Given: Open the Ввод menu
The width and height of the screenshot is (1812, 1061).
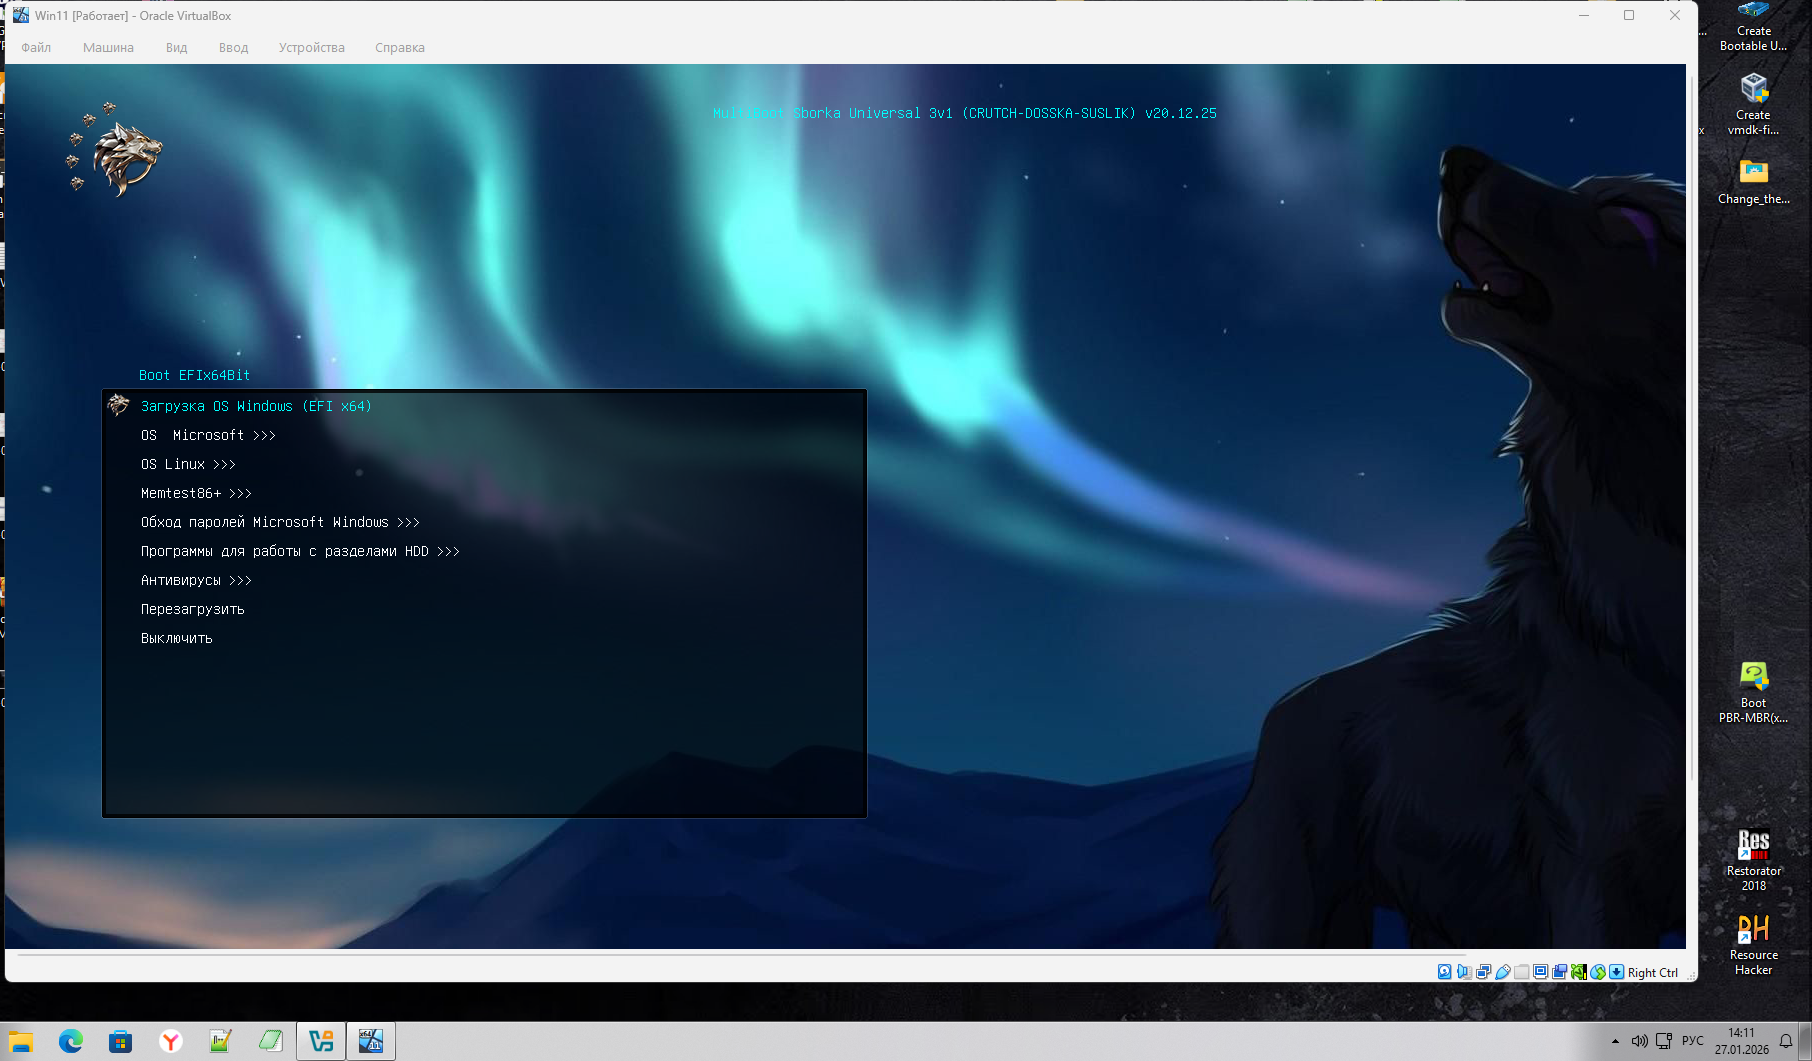Looking at the screenshot, I should [x=233, y=48].
